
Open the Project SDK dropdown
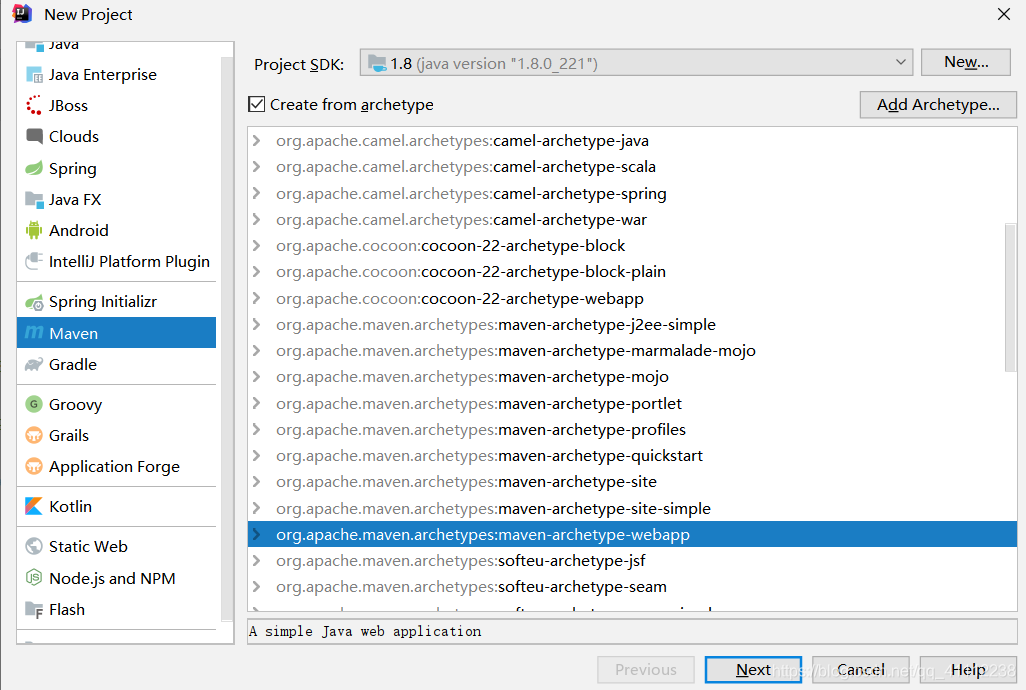(x=900, y=63)
